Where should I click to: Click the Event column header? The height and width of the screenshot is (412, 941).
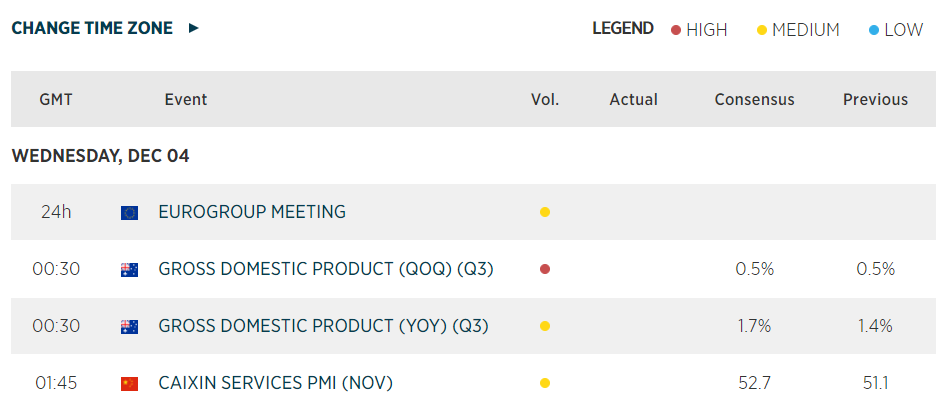[186, 99]
